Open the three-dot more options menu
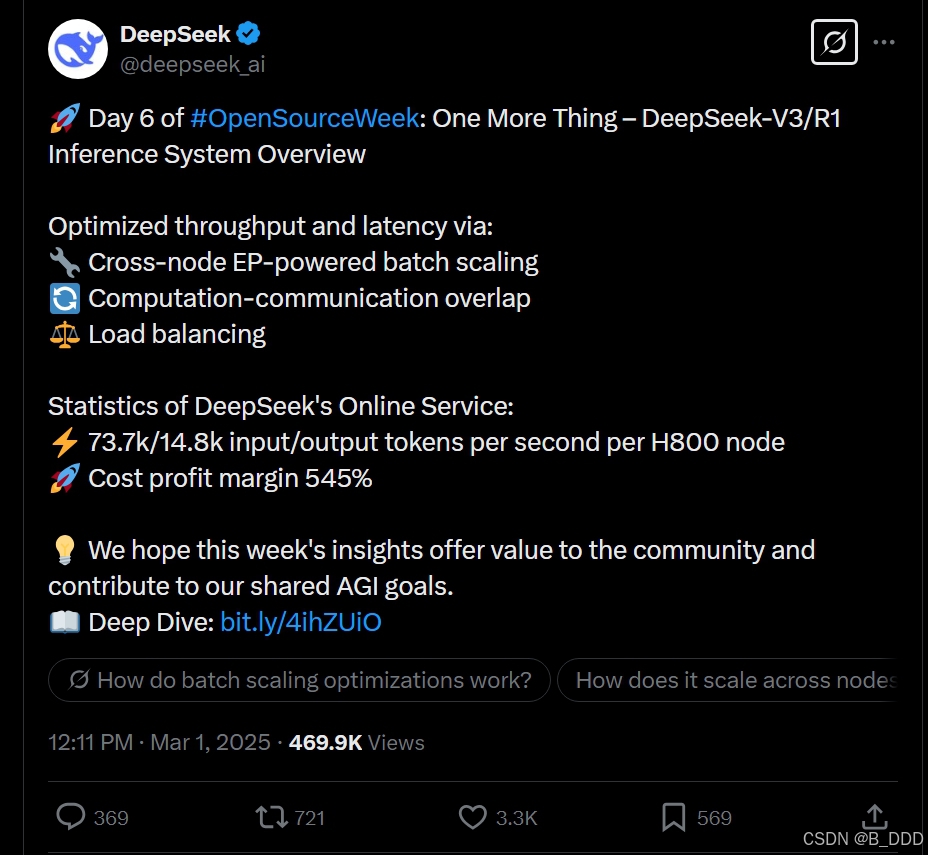Image resolution: width=928 pixels, height=855 pixels. coord(884,43)
